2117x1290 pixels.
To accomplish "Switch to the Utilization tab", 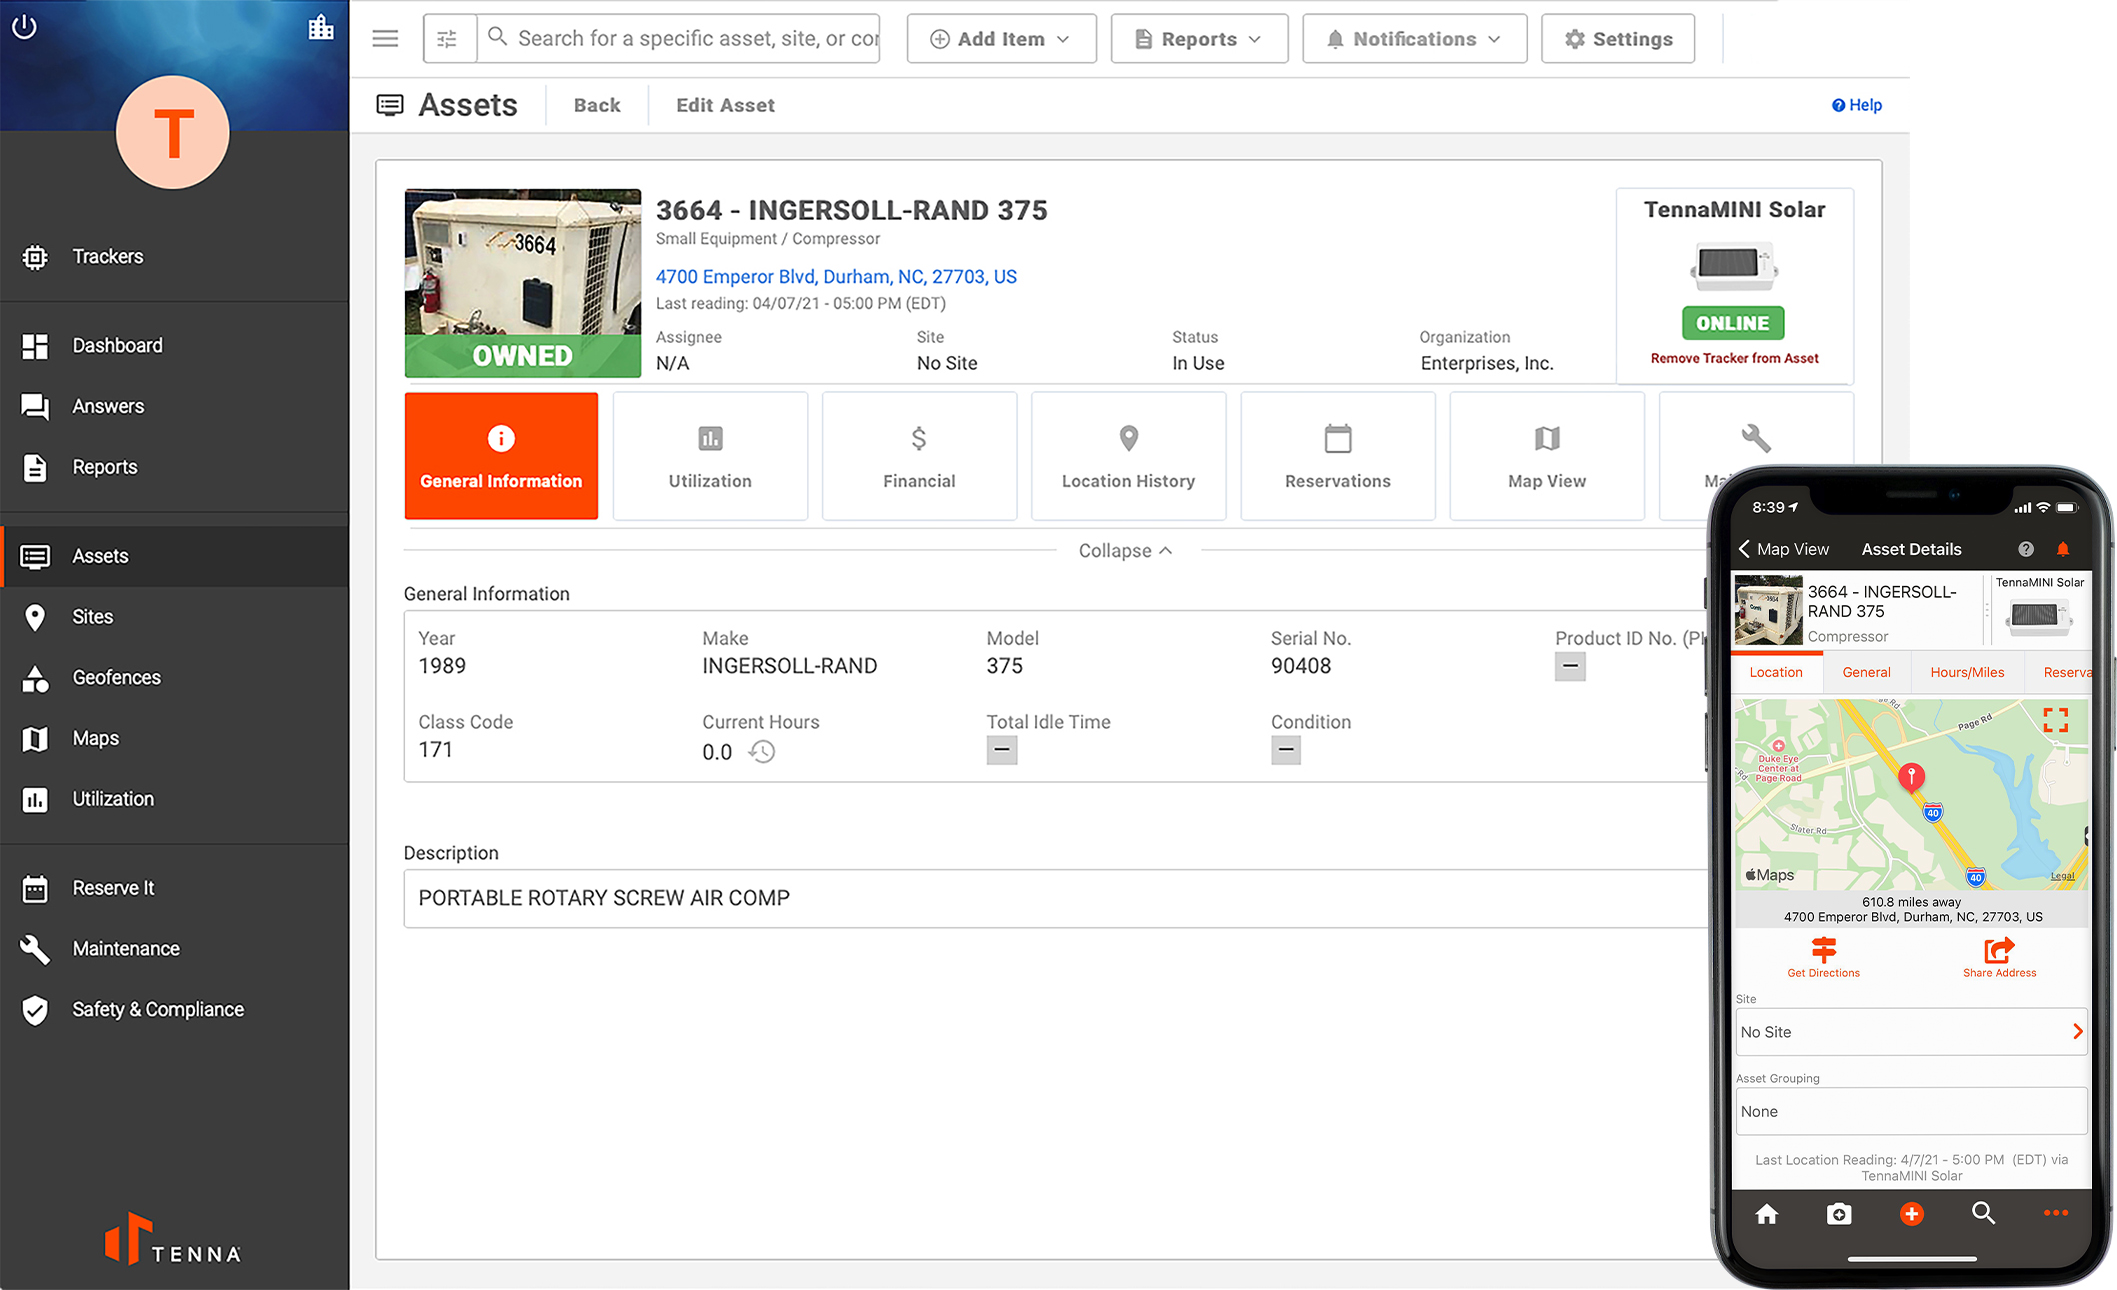I will click(710, 456).
